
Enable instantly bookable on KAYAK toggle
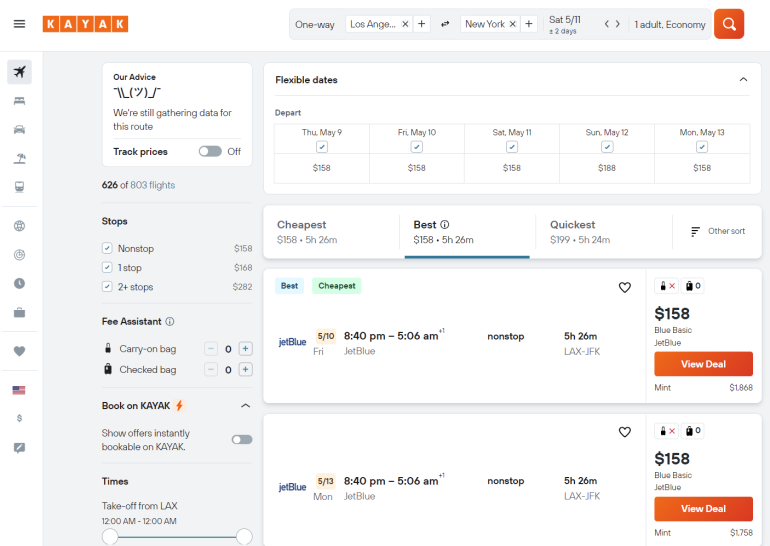(241, 439)
